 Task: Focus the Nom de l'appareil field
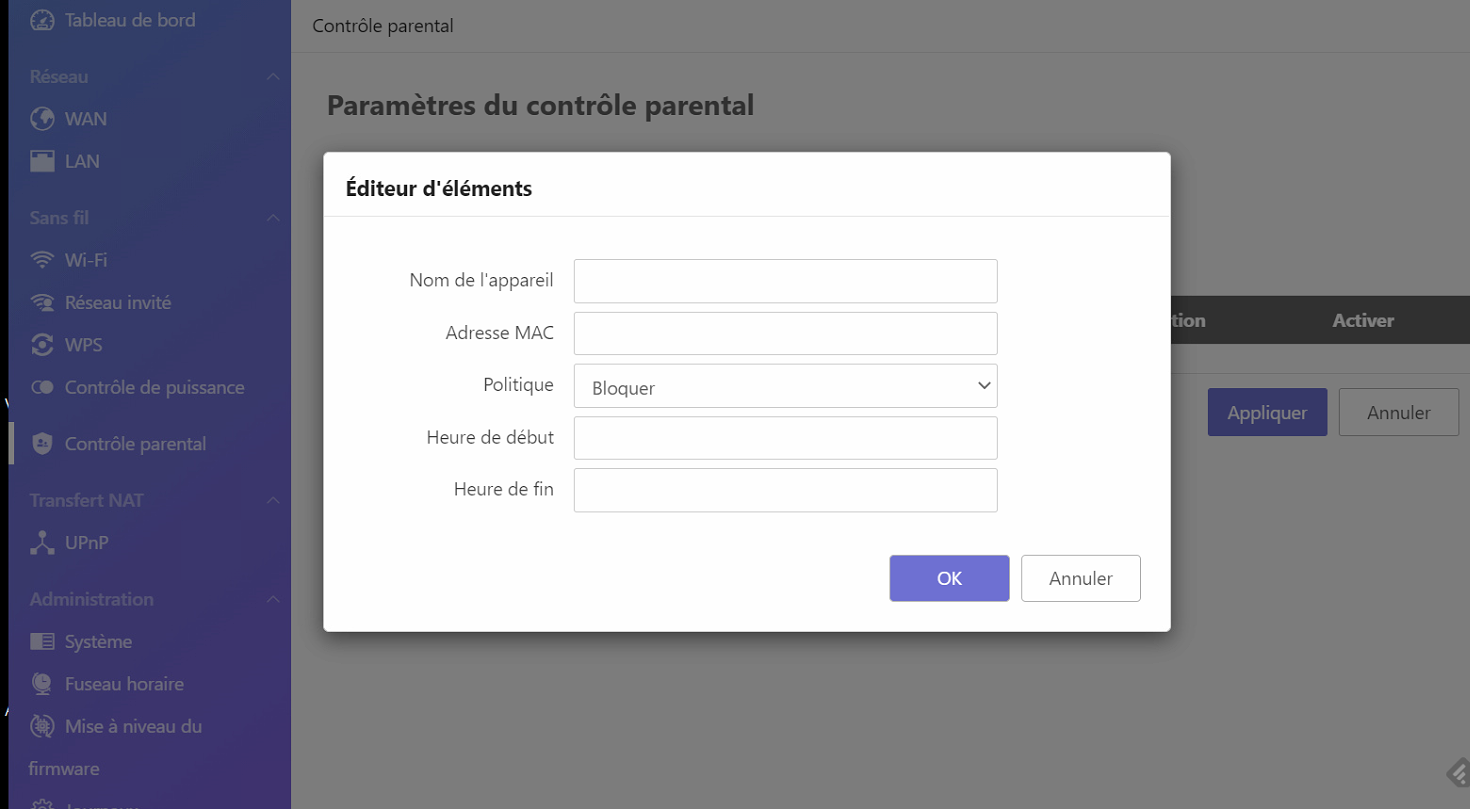(785, 281)
